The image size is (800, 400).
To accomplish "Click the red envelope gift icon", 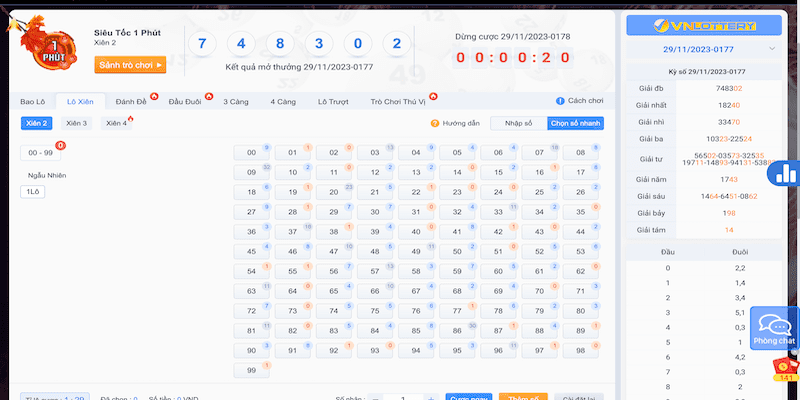I will 785,369.
